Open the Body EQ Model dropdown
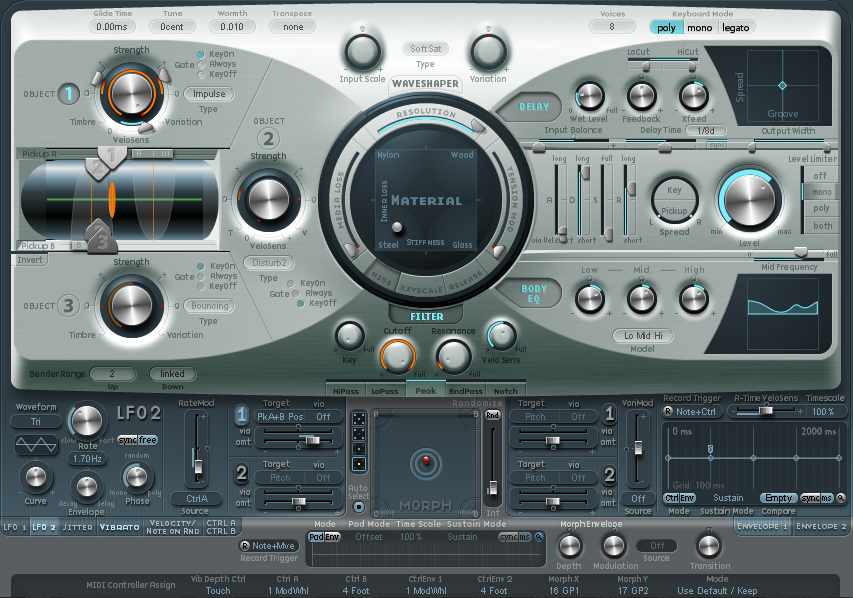 [x=641, y=336]
